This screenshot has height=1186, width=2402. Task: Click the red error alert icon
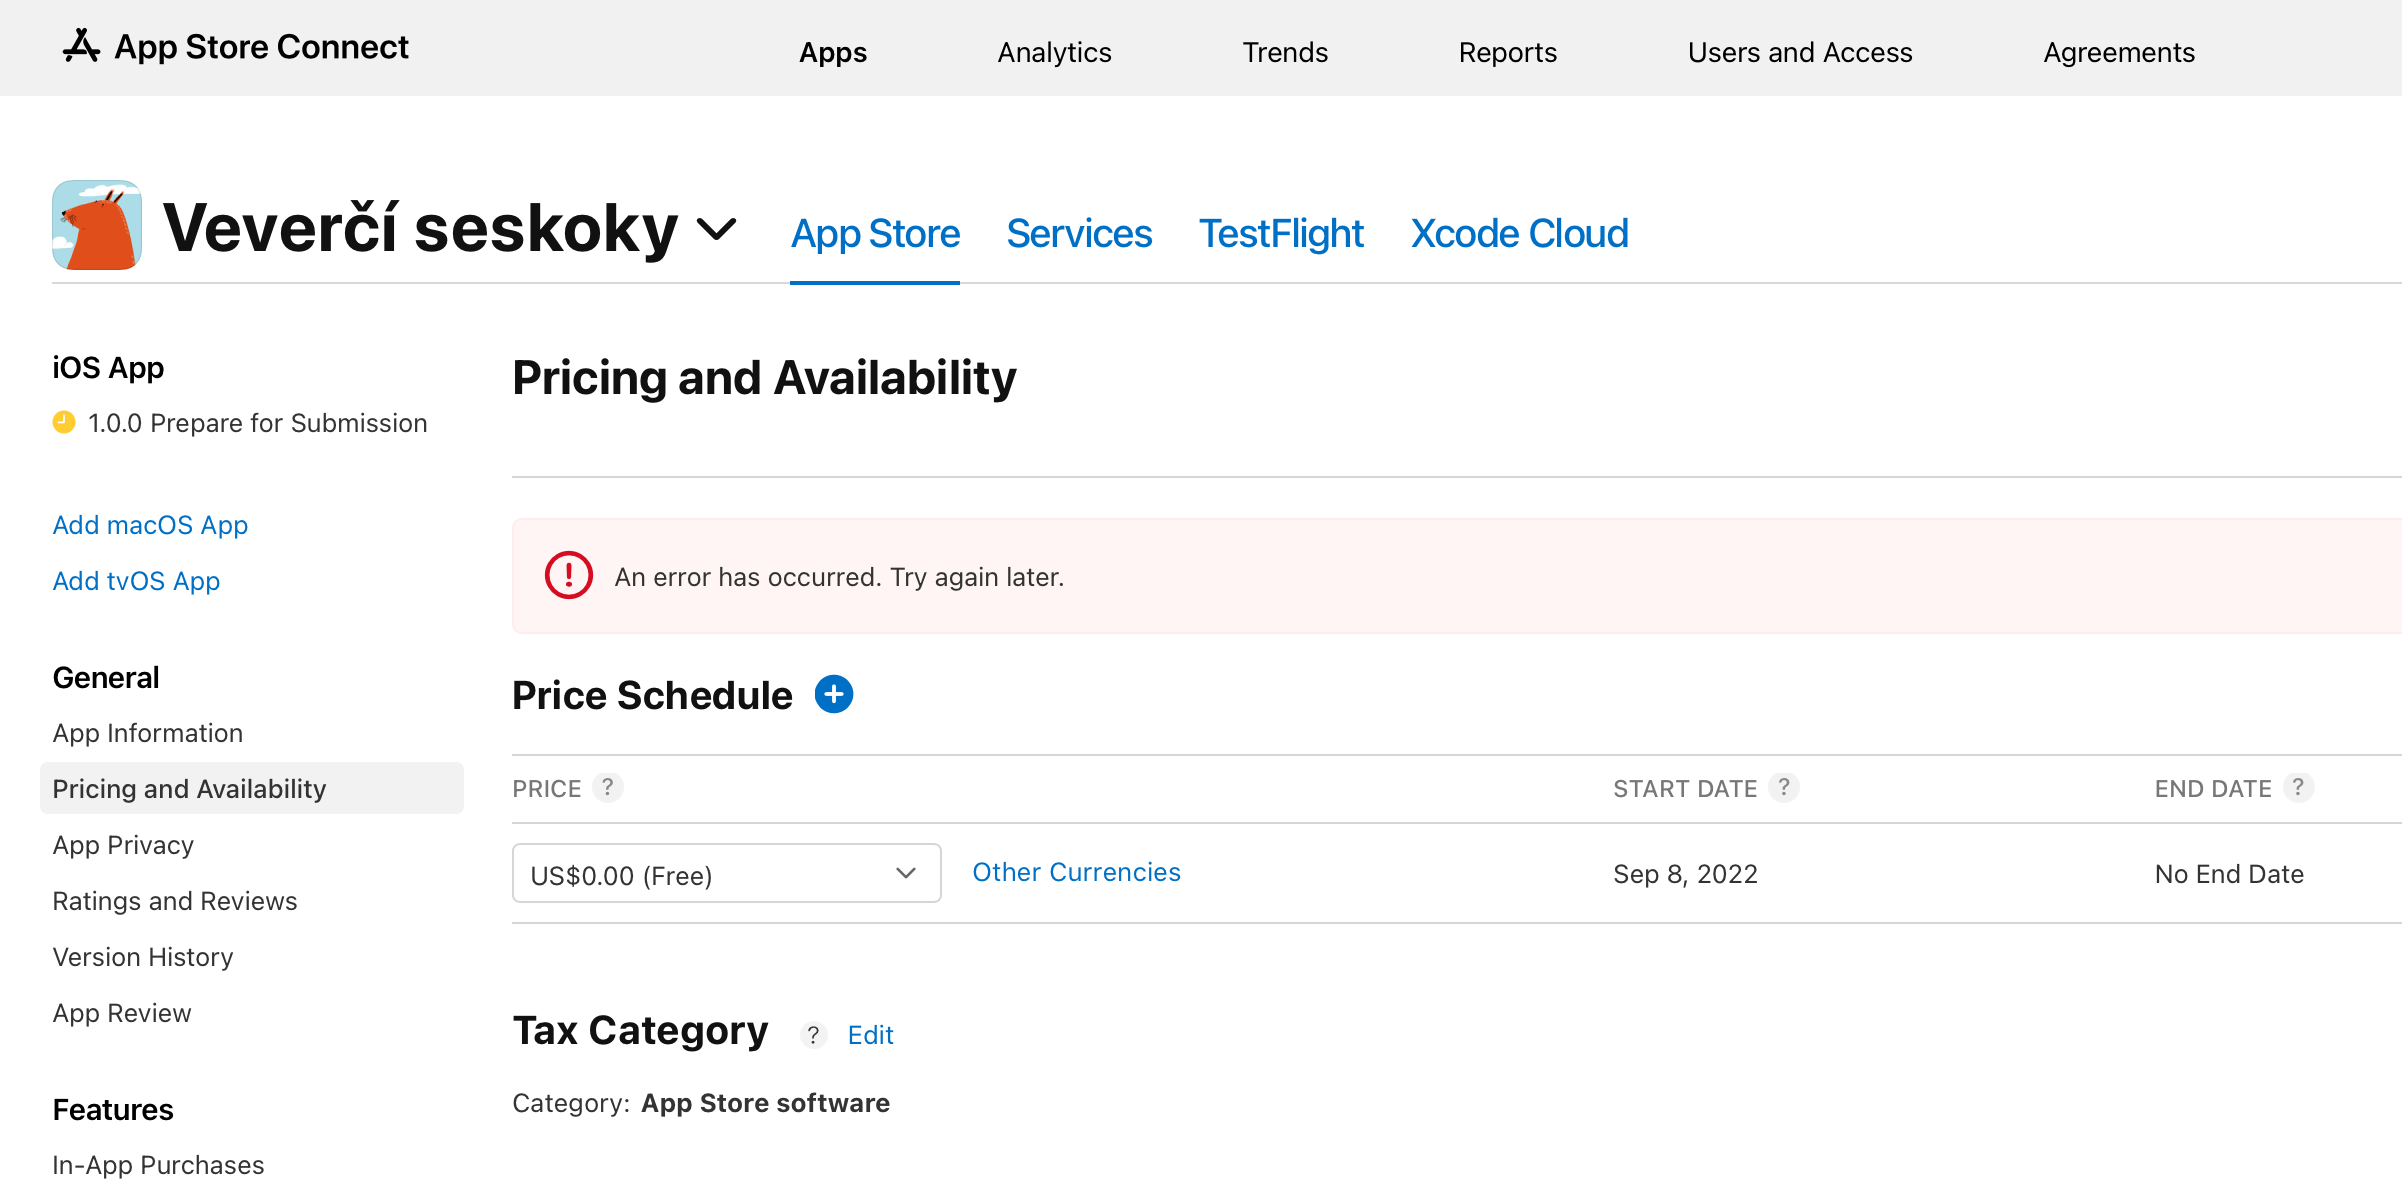[568, 576]
